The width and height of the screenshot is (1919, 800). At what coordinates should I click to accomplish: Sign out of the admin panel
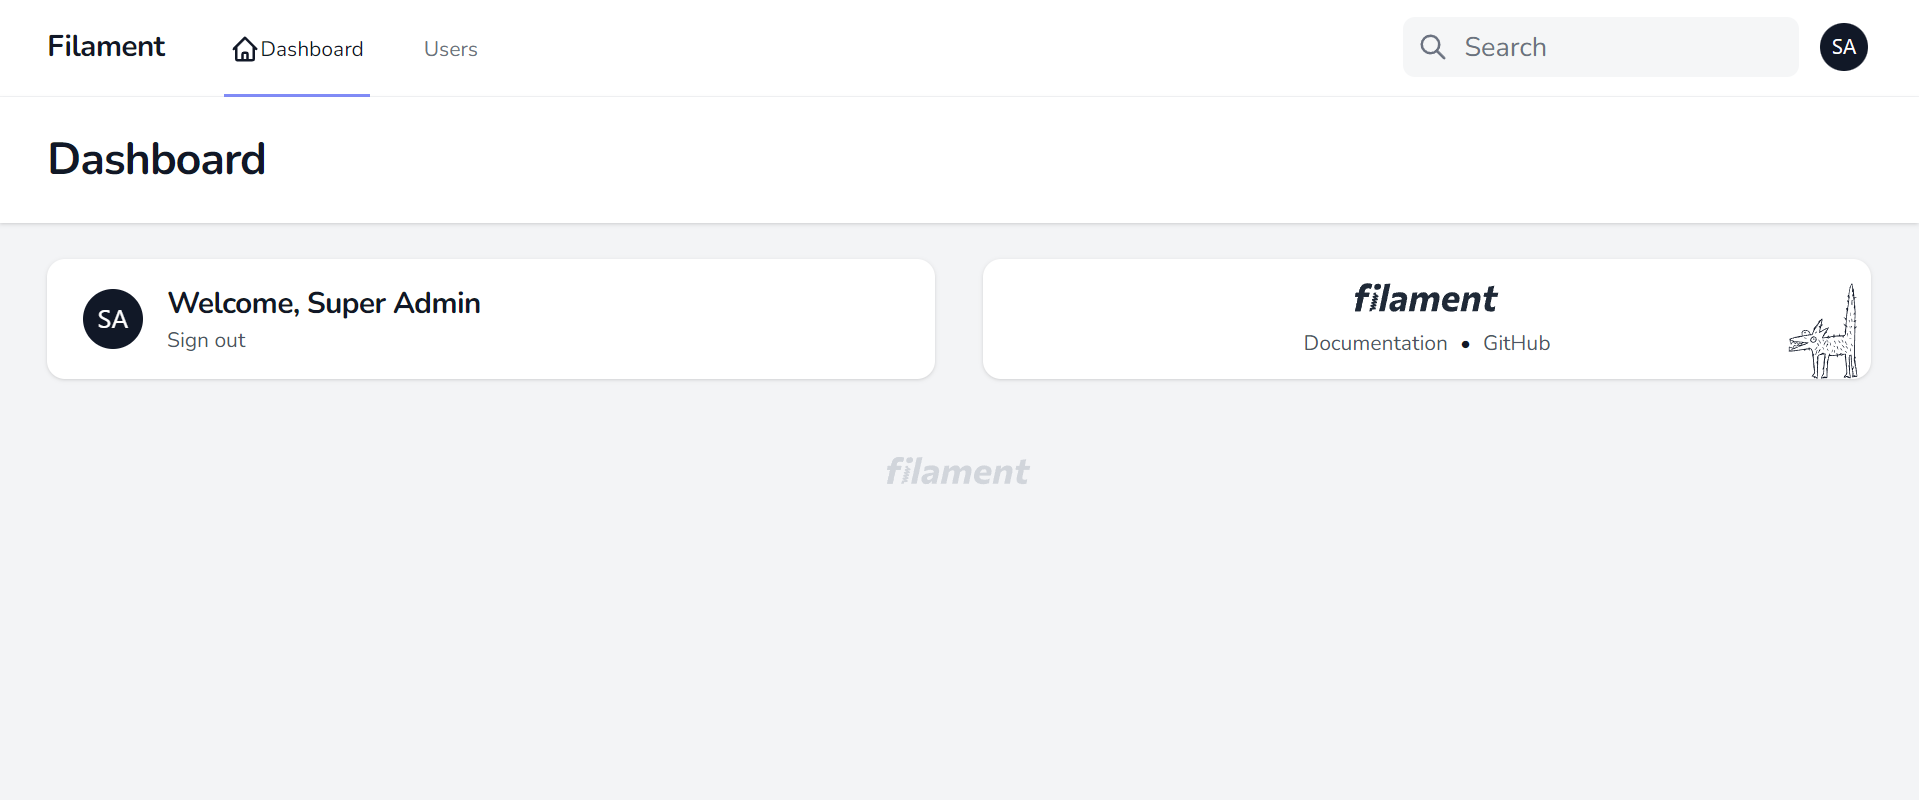coord(206,340)
